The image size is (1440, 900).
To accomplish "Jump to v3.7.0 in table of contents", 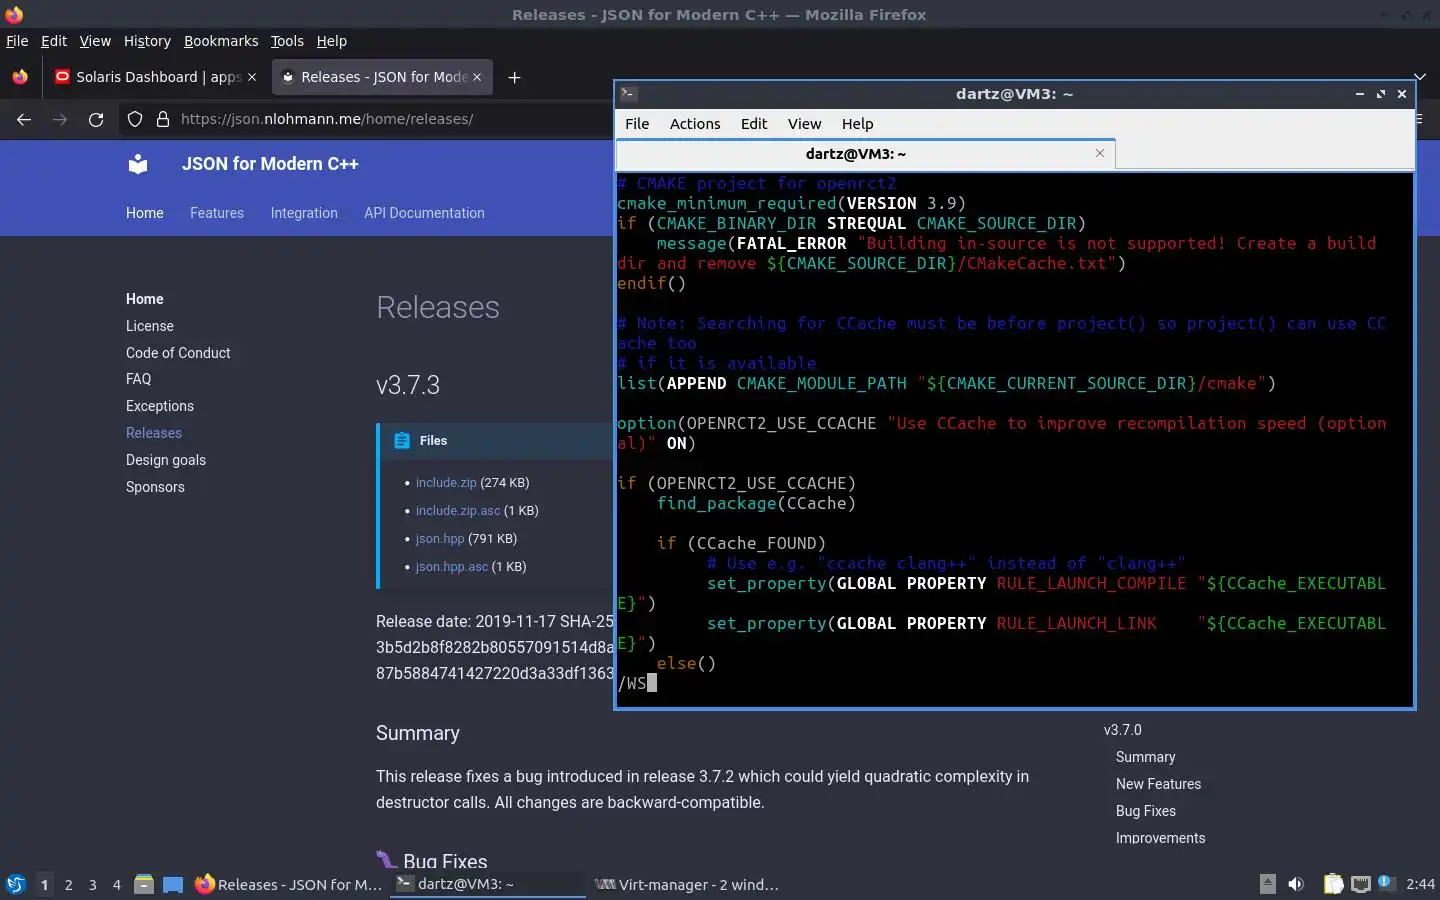I will coord(1123,730).
